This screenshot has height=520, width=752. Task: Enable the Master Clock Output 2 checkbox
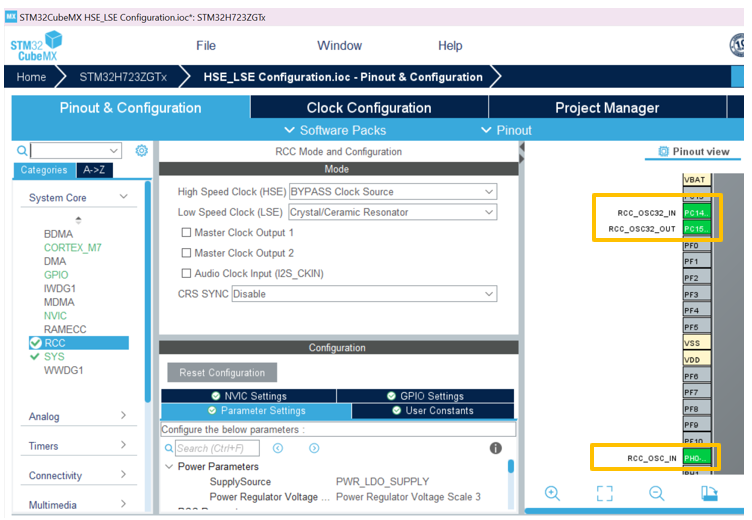[186, 253]
